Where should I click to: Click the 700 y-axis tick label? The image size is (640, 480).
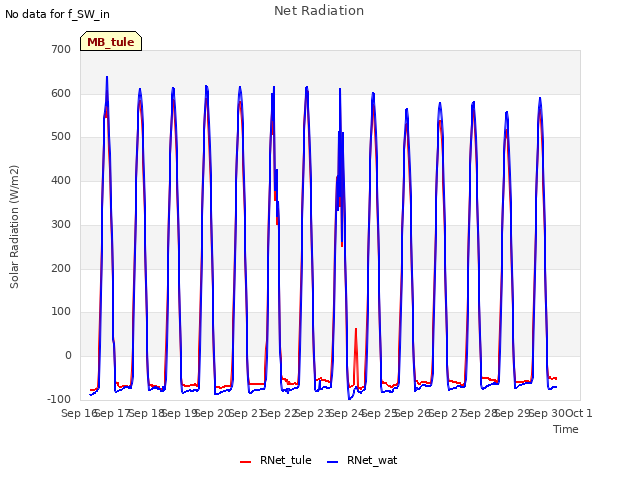(61, 49)
